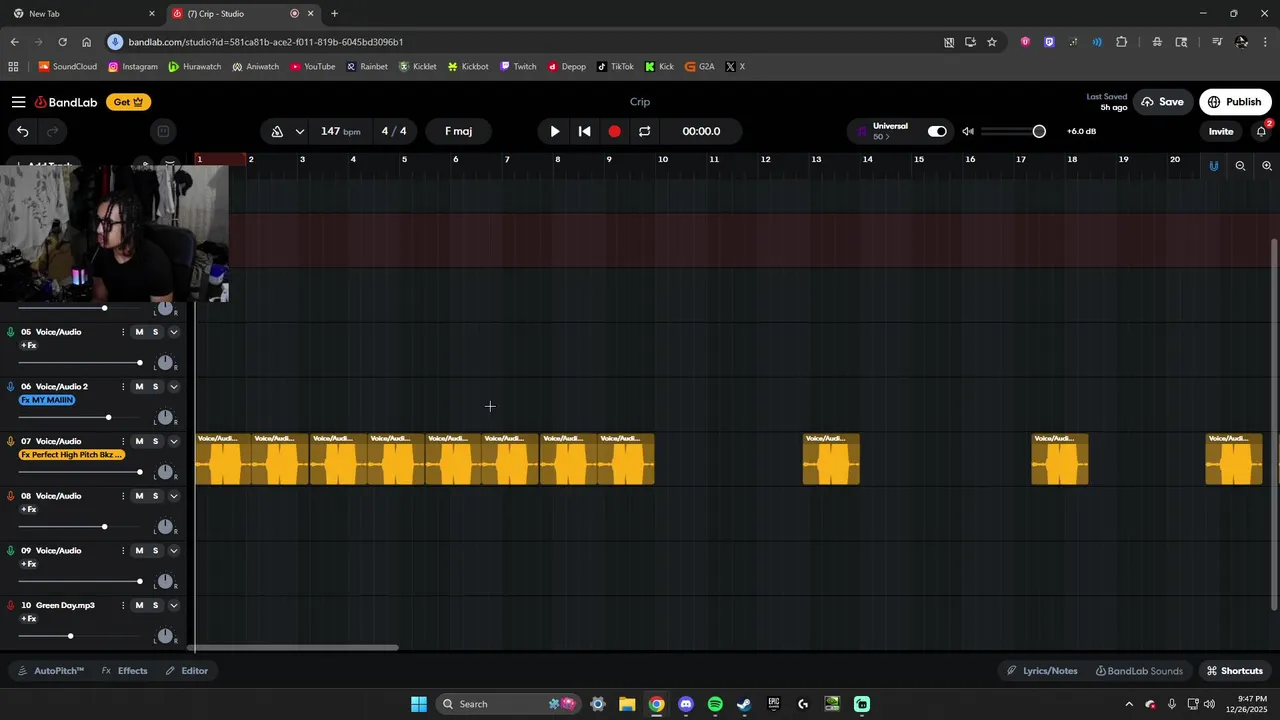Zoom out the timeline
Image resolution: width=1280 pixels, height=720 pixels.
1240,166
